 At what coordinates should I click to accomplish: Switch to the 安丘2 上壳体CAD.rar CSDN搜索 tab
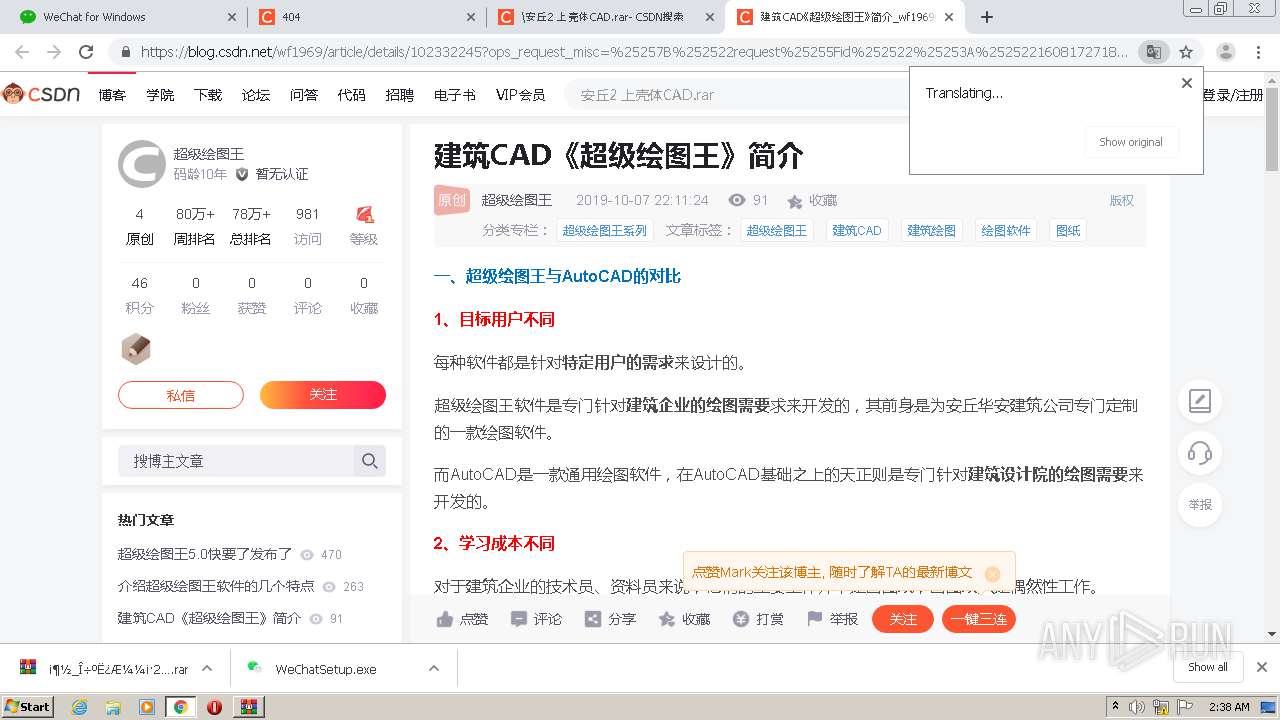point(606,17)
